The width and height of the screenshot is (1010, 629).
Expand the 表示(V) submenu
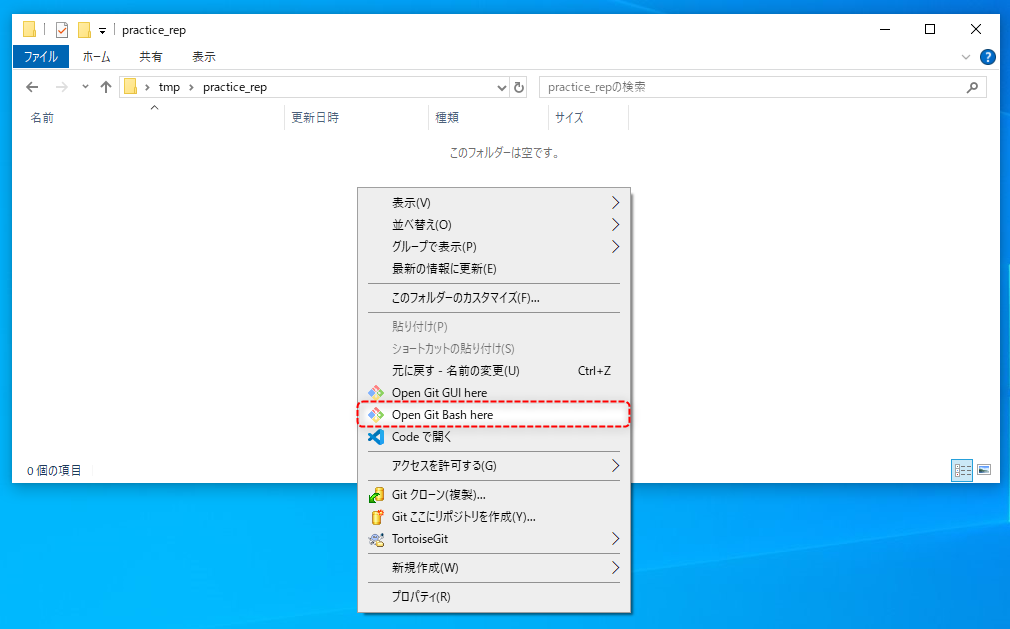click(x=615, y=203)
